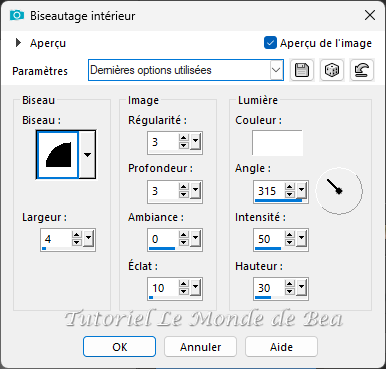Image resolution: width=386 pixels, height=369 pixels.
Task: Click the reset to default icon
Action: tap(362, 70)
